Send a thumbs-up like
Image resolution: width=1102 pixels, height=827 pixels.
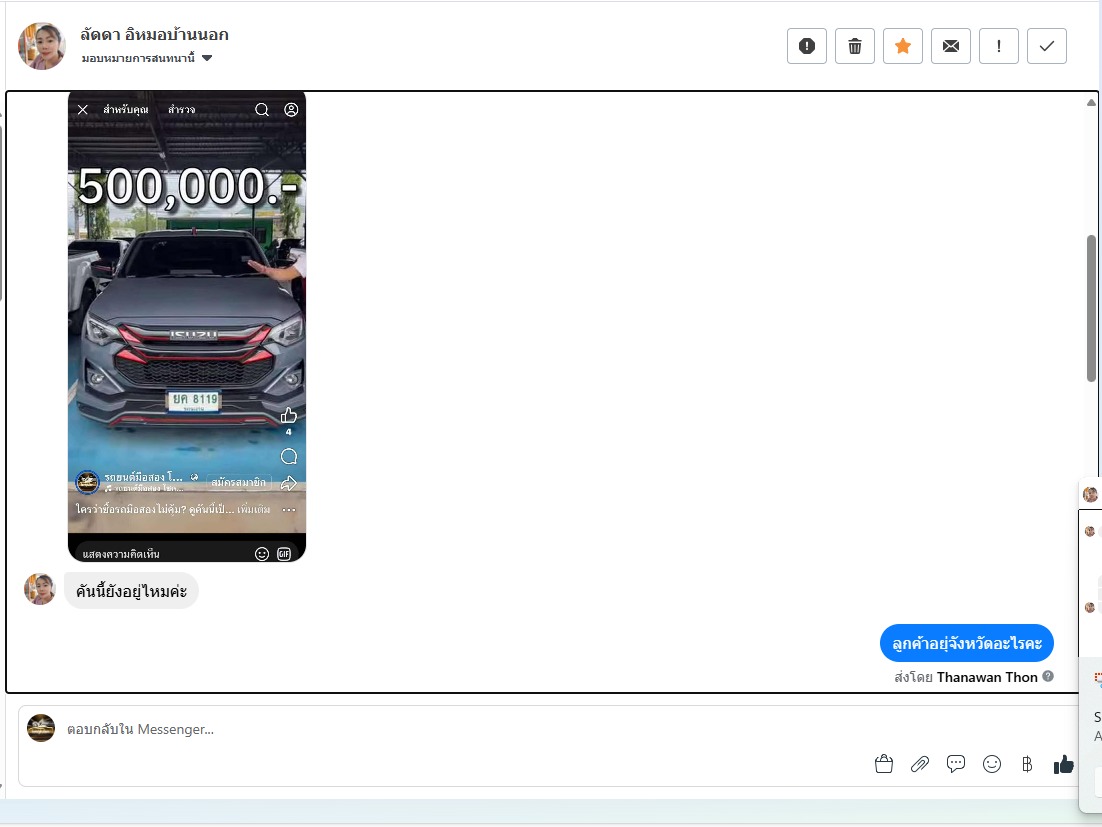(1063, 764)
